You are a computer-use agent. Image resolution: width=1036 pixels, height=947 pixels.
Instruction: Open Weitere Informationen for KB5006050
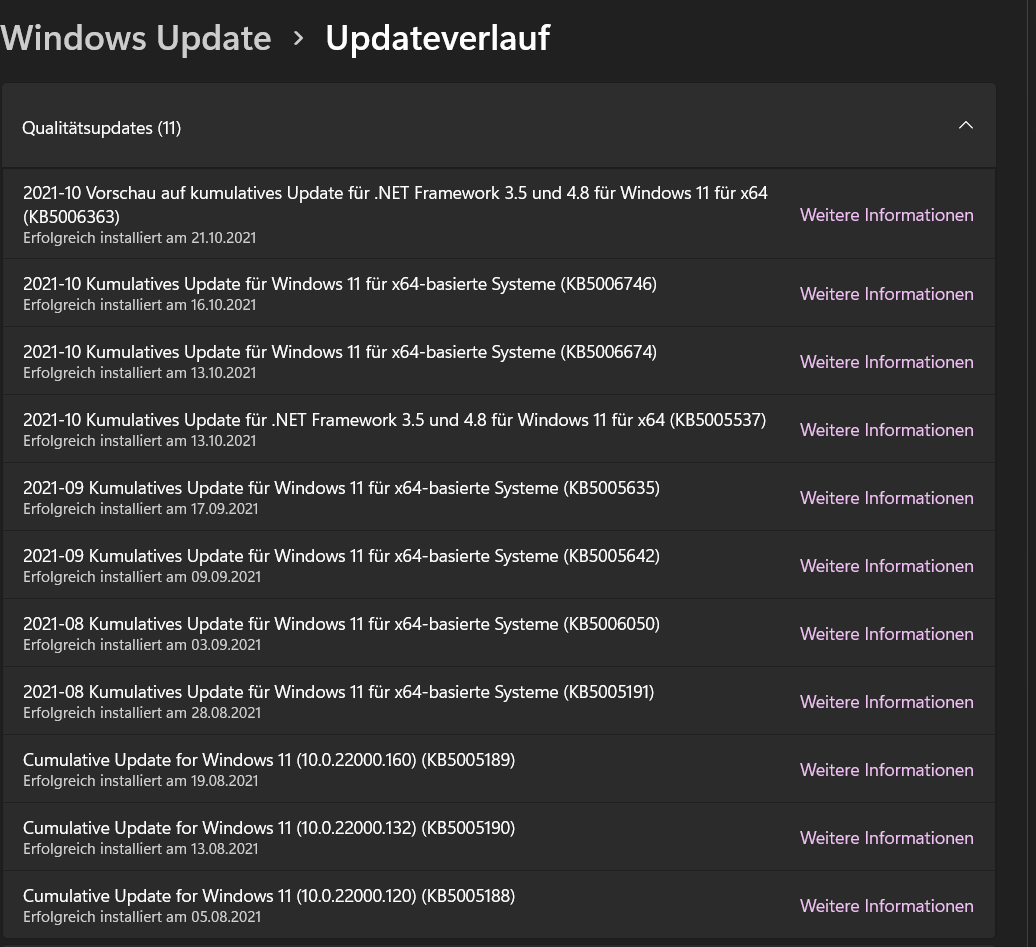[886, 633]
